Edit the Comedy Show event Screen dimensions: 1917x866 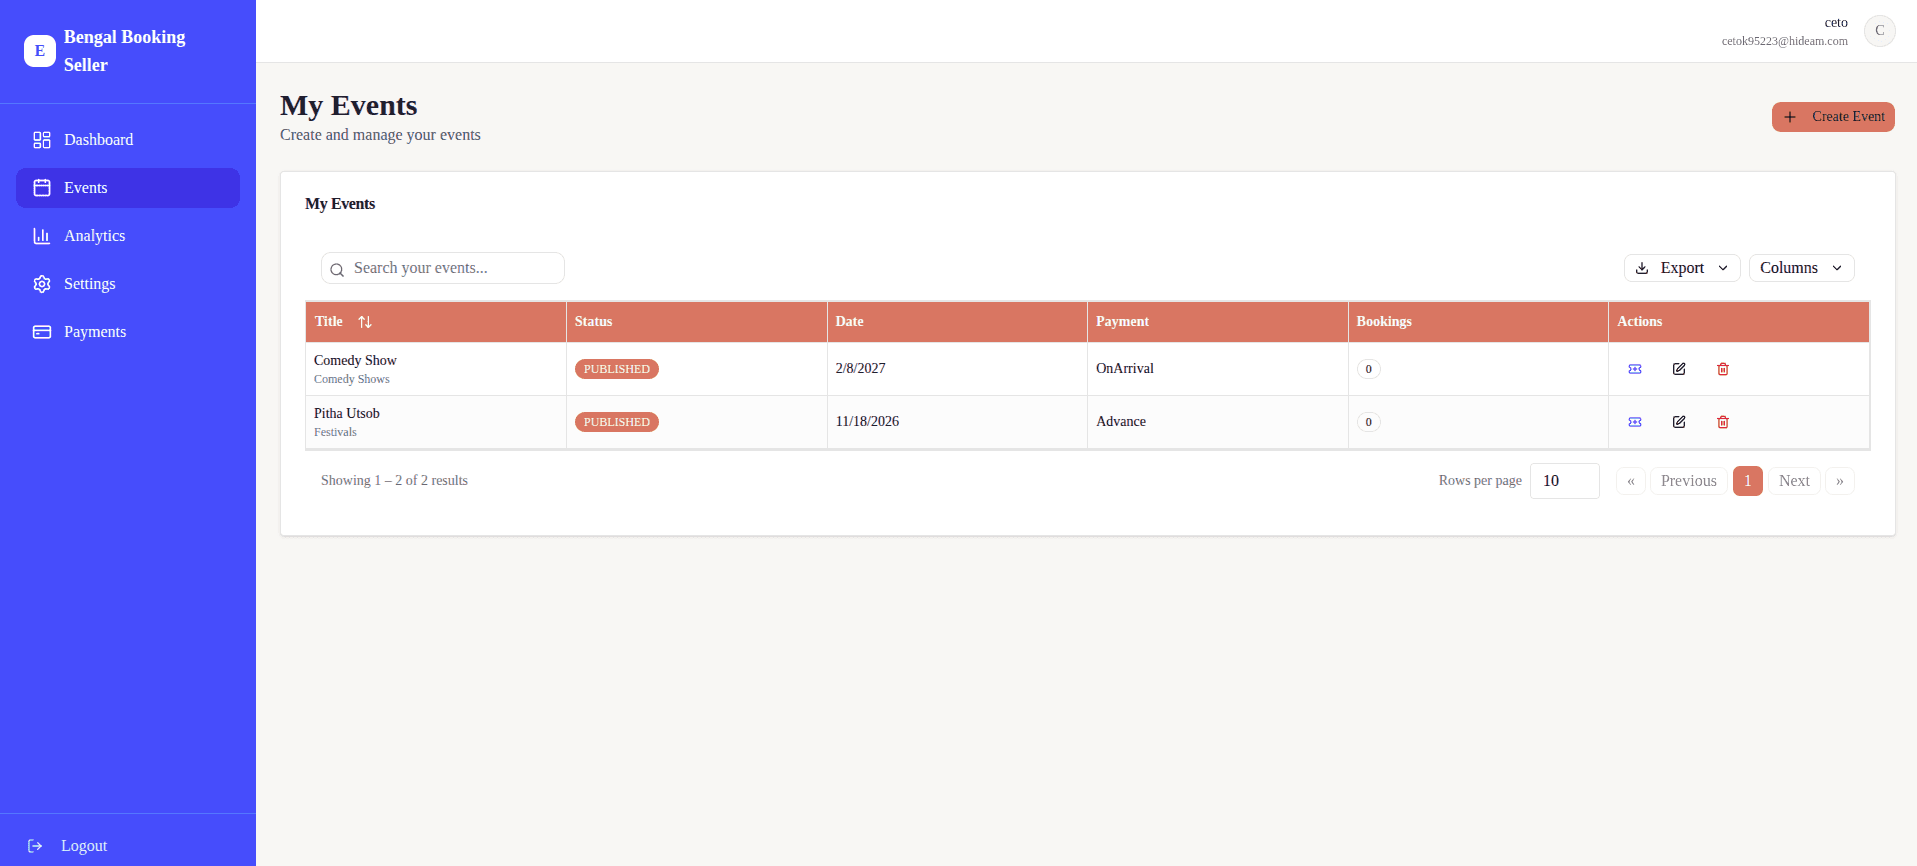[x=1679, y=369]
